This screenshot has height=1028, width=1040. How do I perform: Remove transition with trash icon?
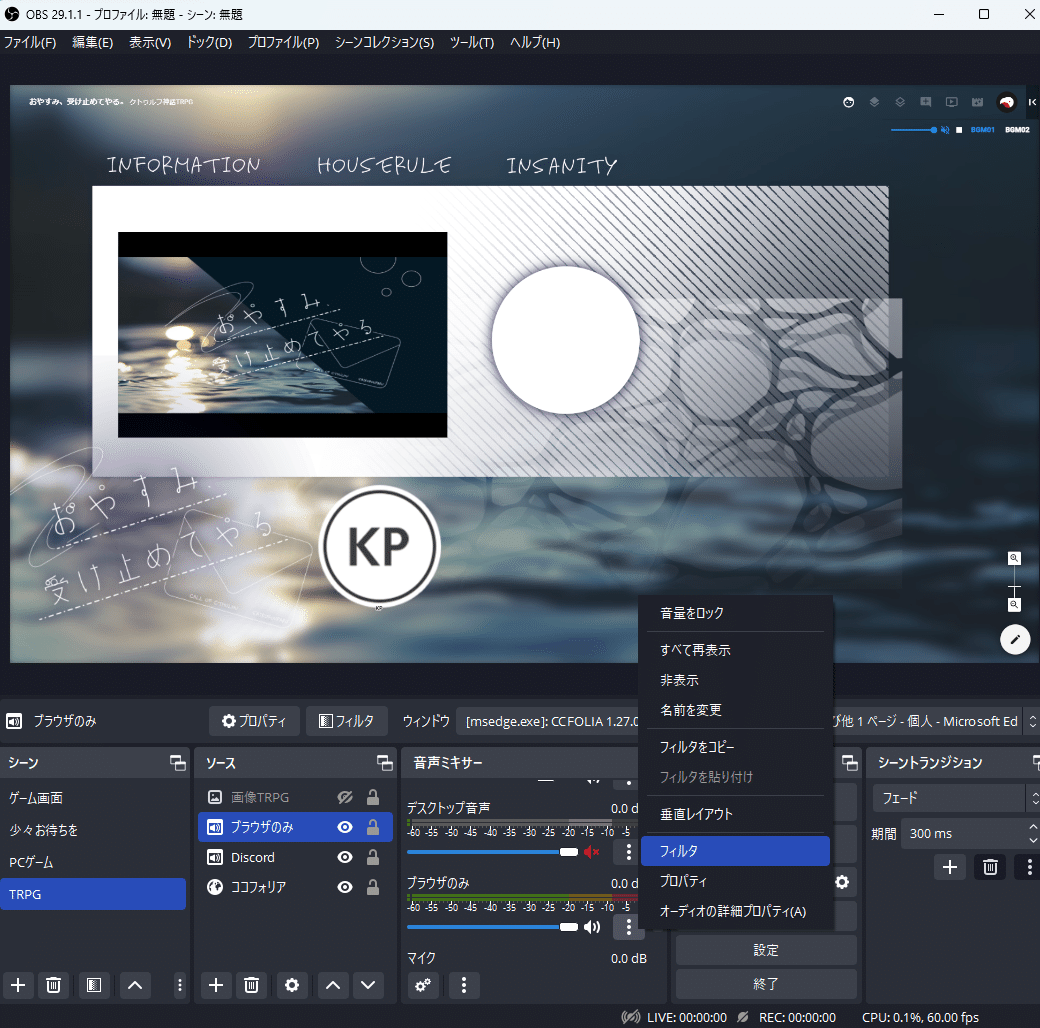point(990,867)
